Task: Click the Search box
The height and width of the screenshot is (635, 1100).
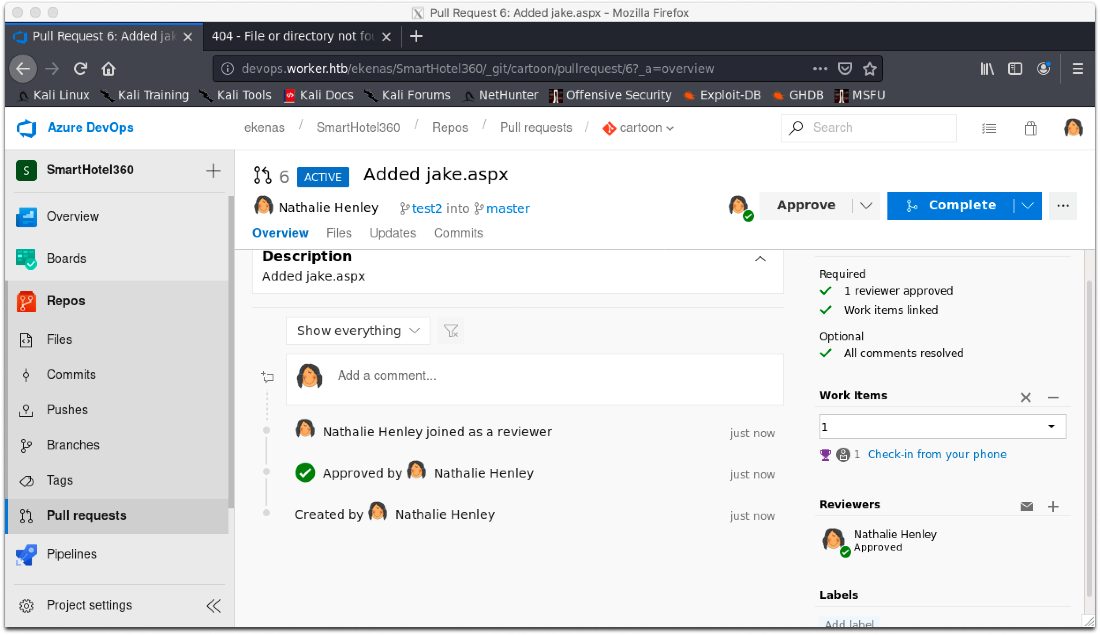Action: (x=868, y=128)
